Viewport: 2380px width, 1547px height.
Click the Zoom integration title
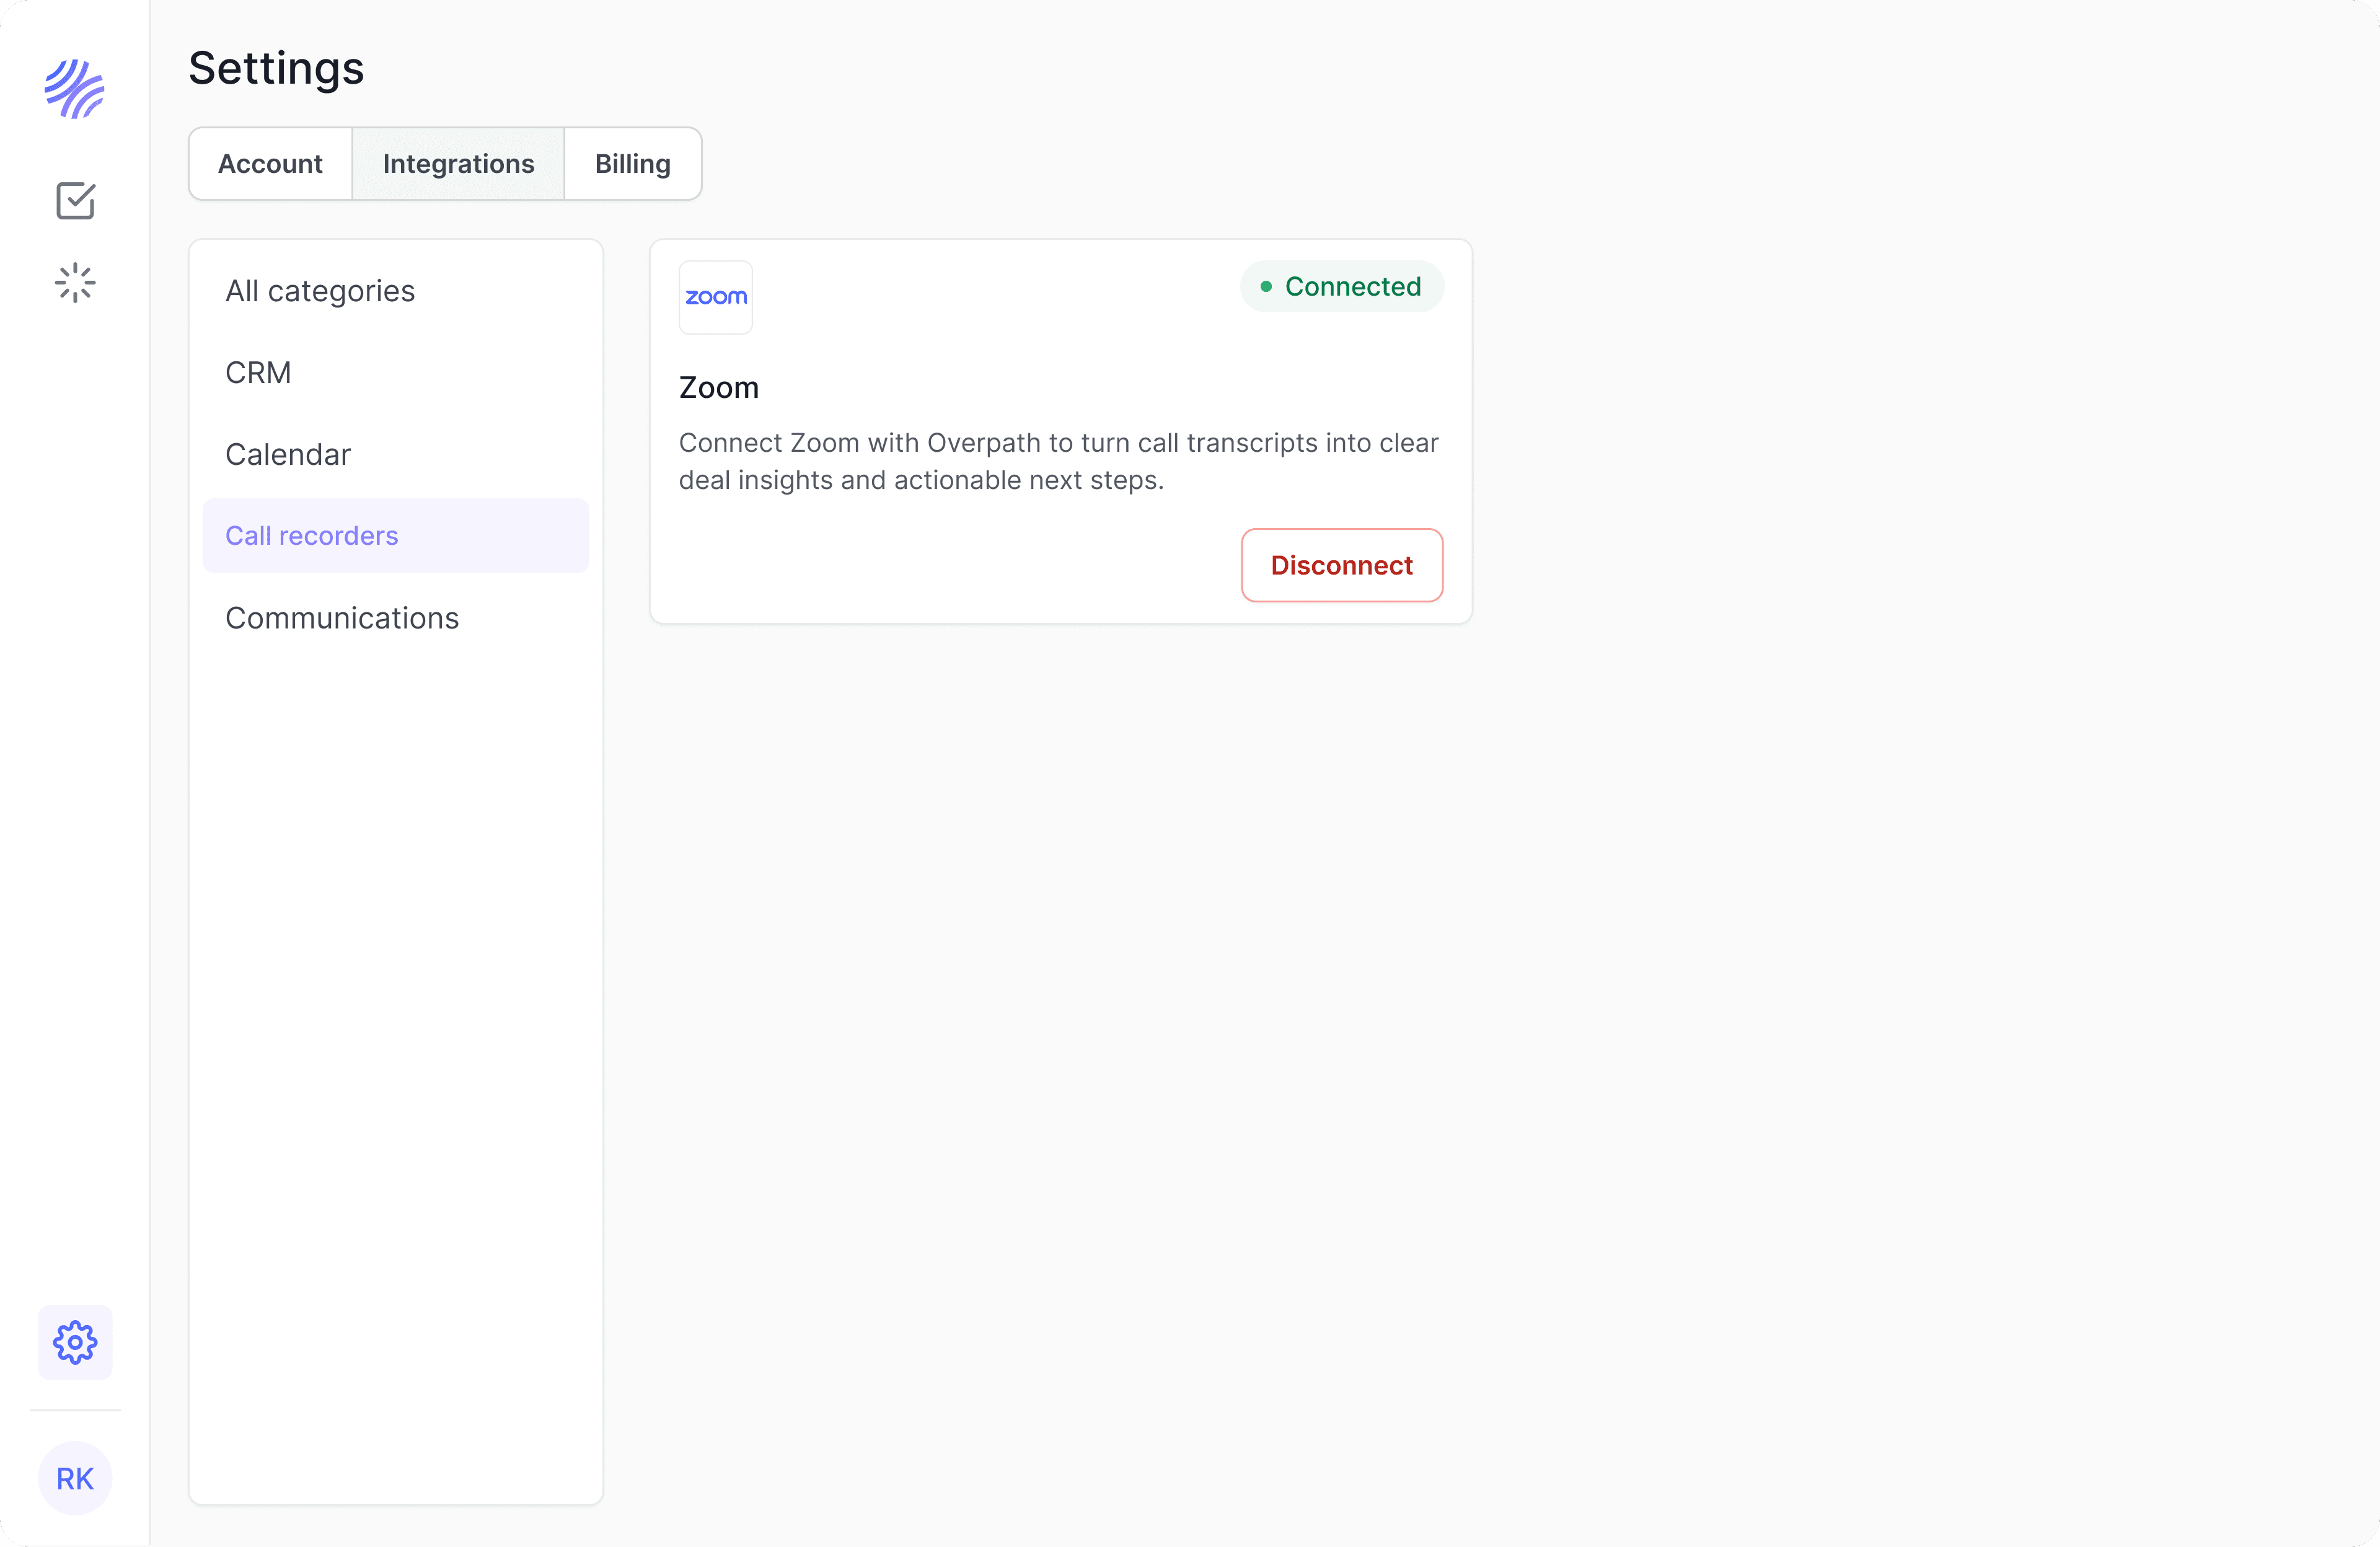(719, 388)
